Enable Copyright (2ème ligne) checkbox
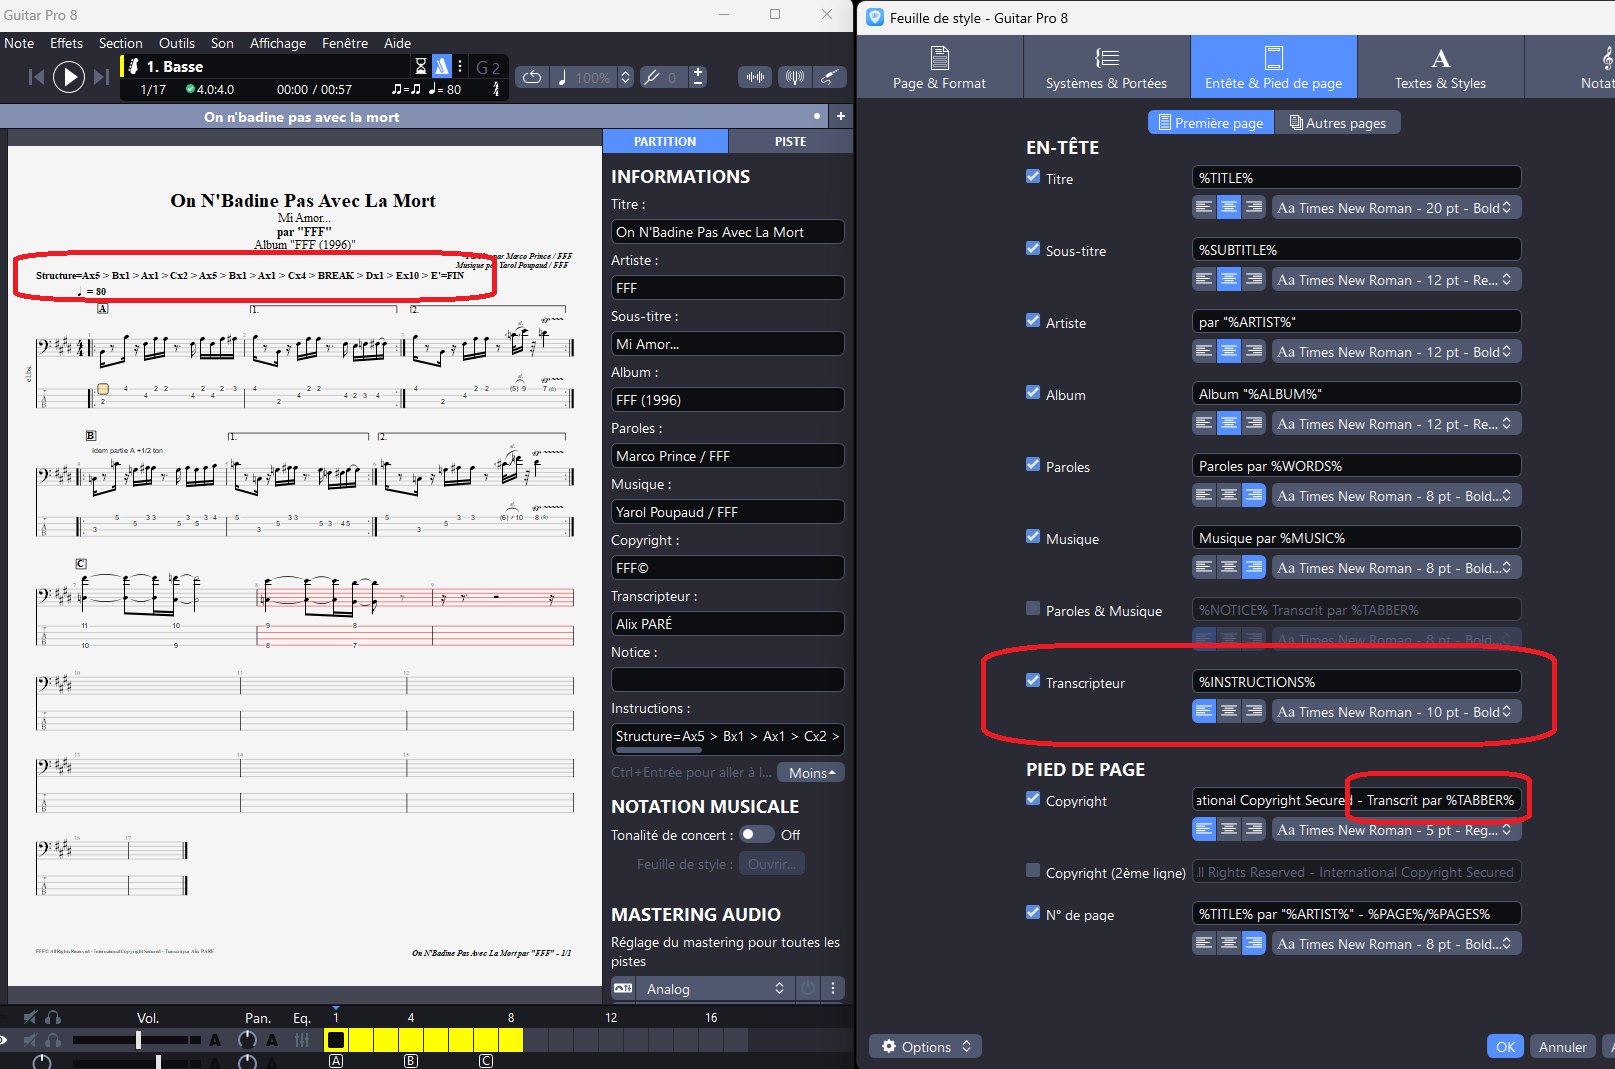Viewport: 1615px width, 1069px height. 1033,871
